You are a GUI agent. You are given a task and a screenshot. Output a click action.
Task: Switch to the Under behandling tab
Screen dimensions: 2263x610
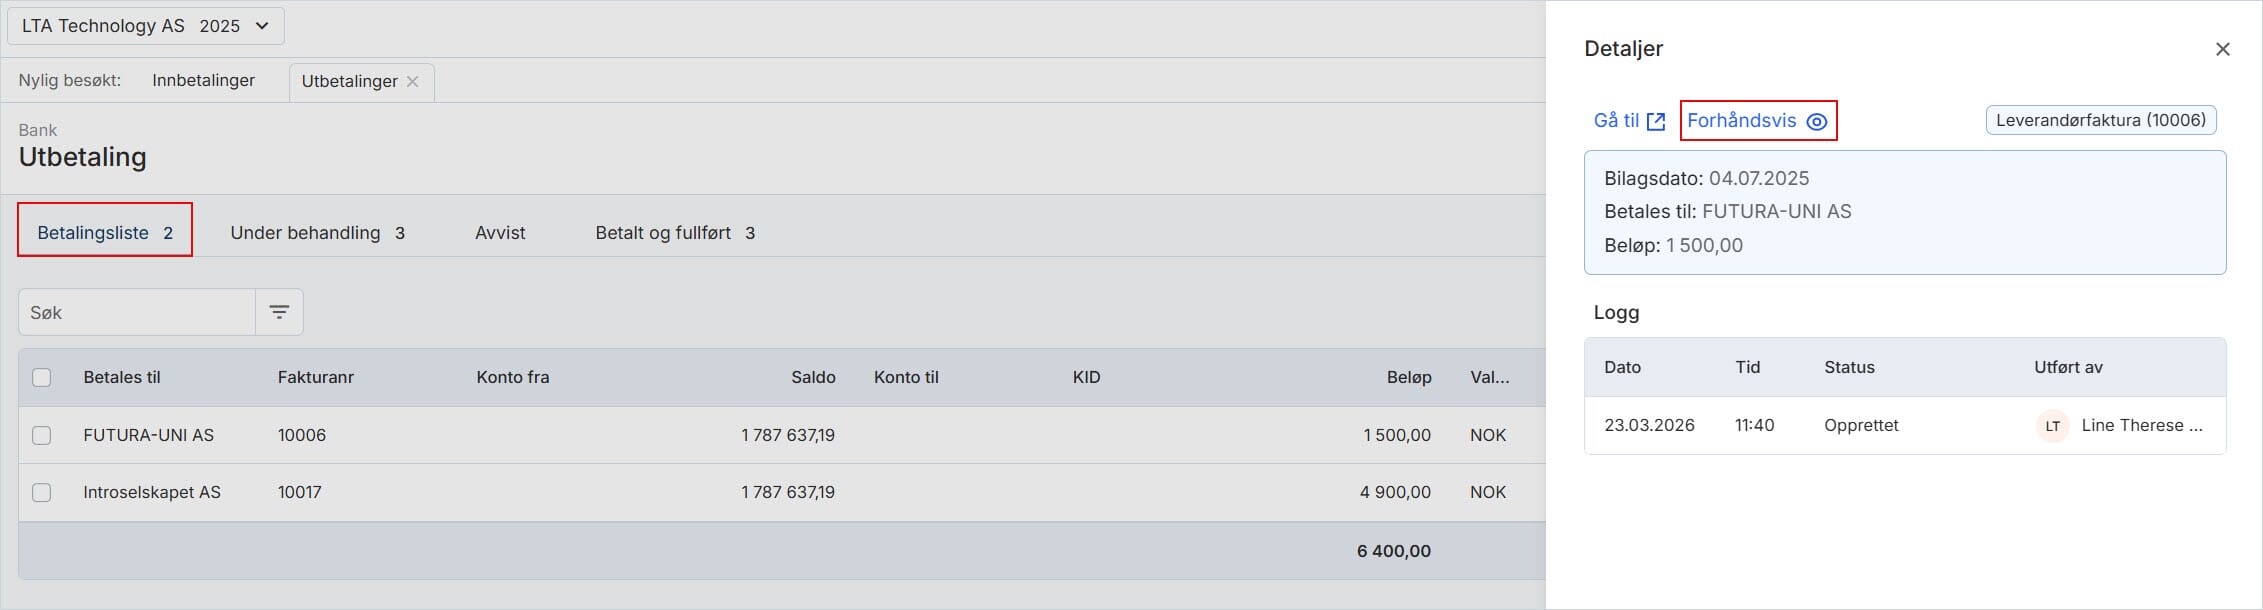(x=317, y=233)
